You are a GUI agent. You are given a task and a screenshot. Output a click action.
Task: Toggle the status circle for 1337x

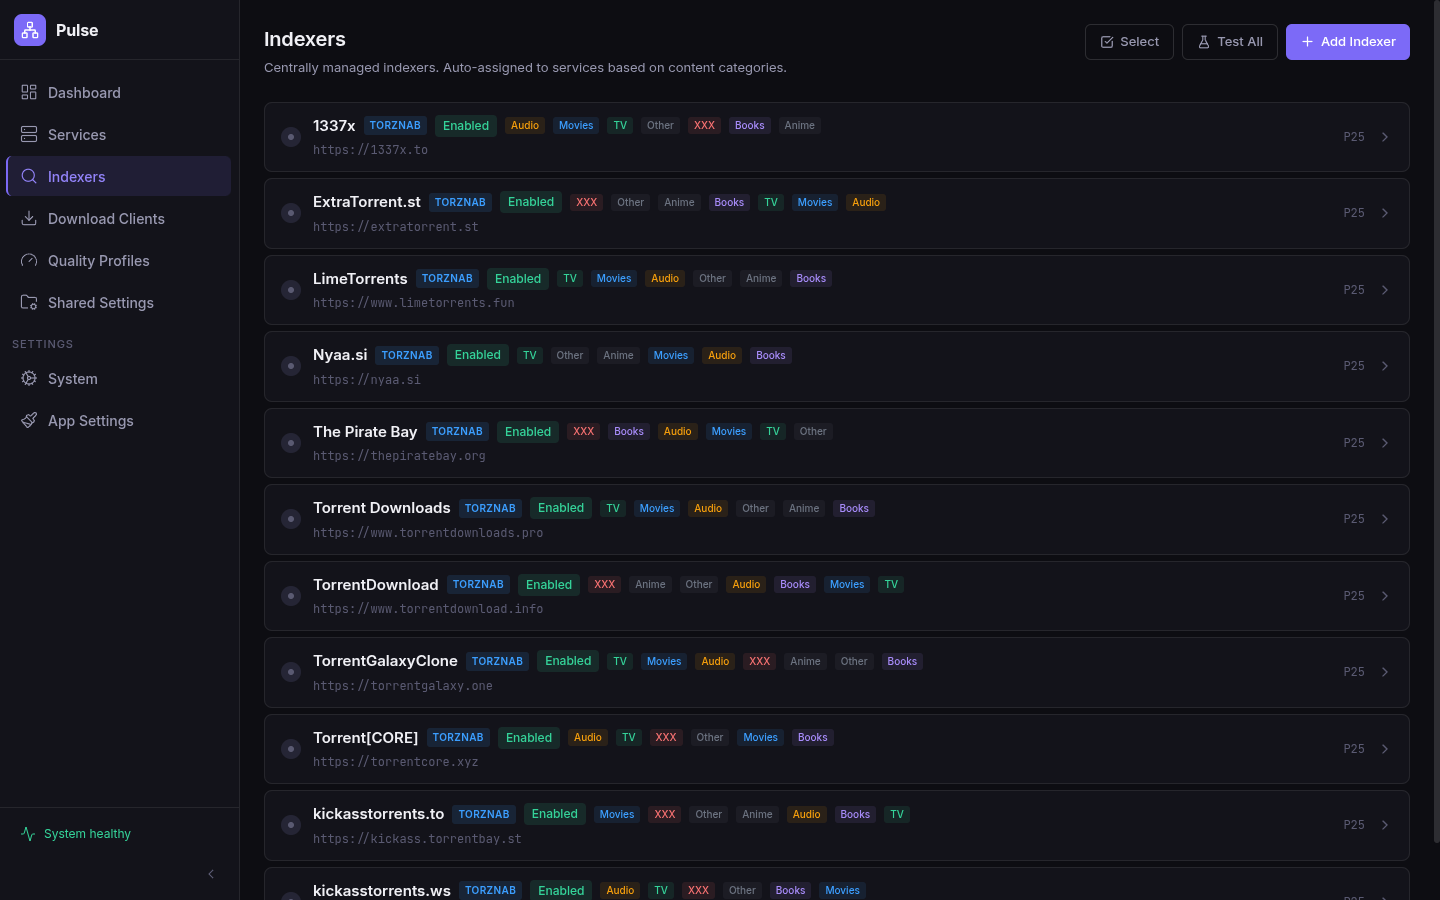click(291, 137)
